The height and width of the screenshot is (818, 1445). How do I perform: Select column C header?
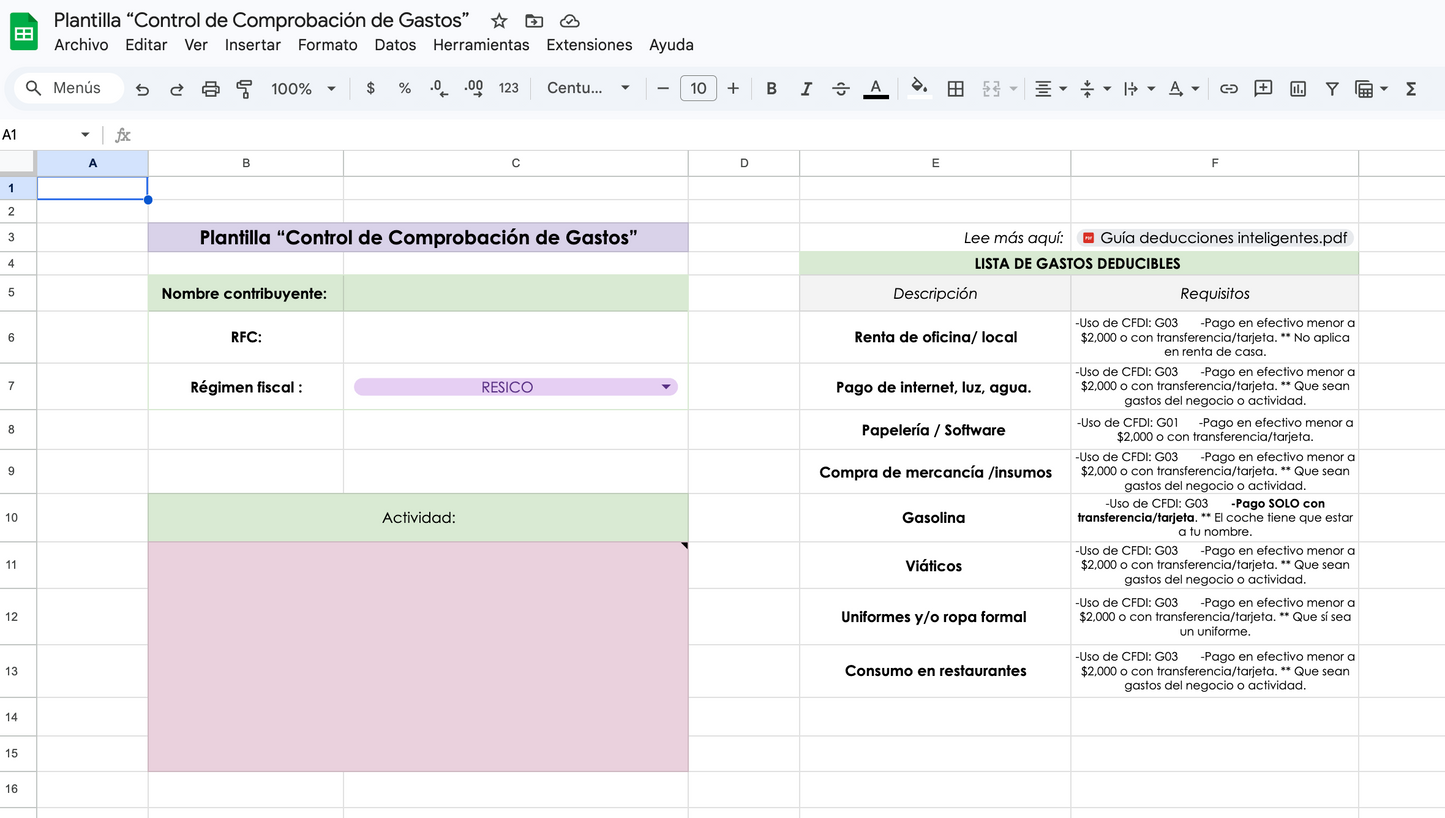tap(515, 163)
